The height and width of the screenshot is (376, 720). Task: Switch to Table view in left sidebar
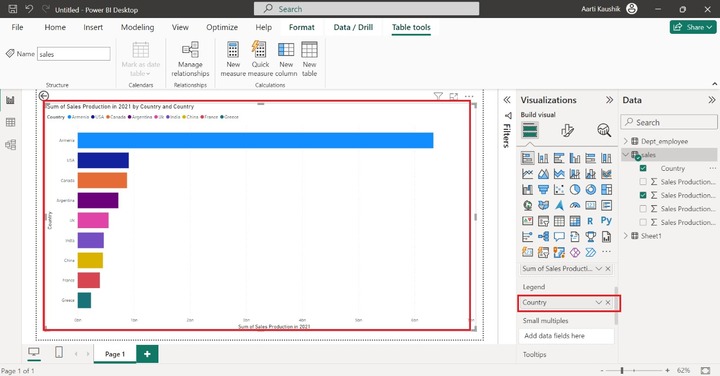click(10, 122)
